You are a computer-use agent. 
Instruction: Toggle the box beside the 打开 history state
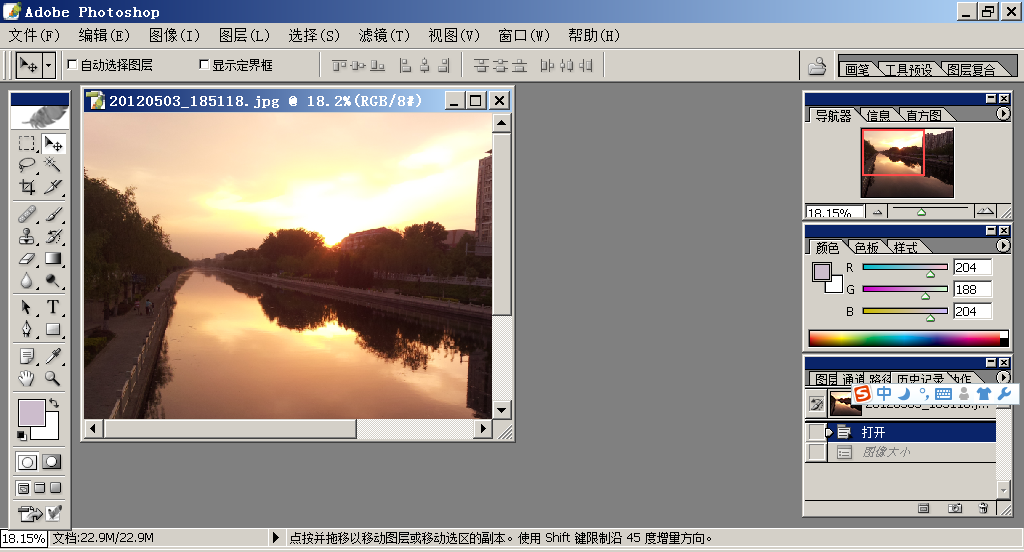point(817,432)
